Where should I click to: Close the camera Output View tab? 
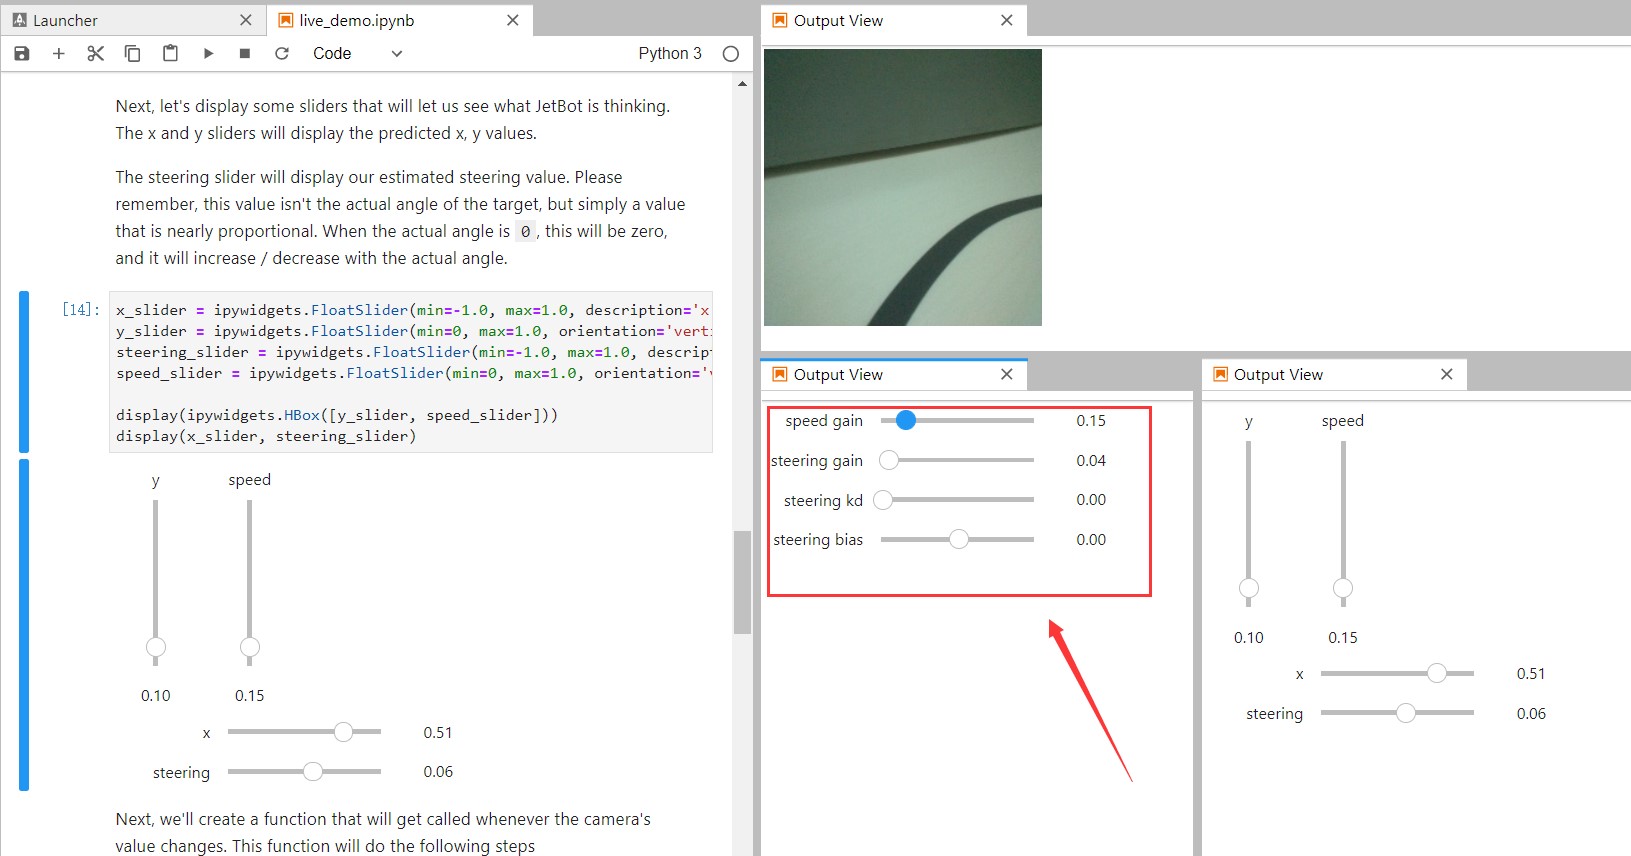(x=1007, y=20)
